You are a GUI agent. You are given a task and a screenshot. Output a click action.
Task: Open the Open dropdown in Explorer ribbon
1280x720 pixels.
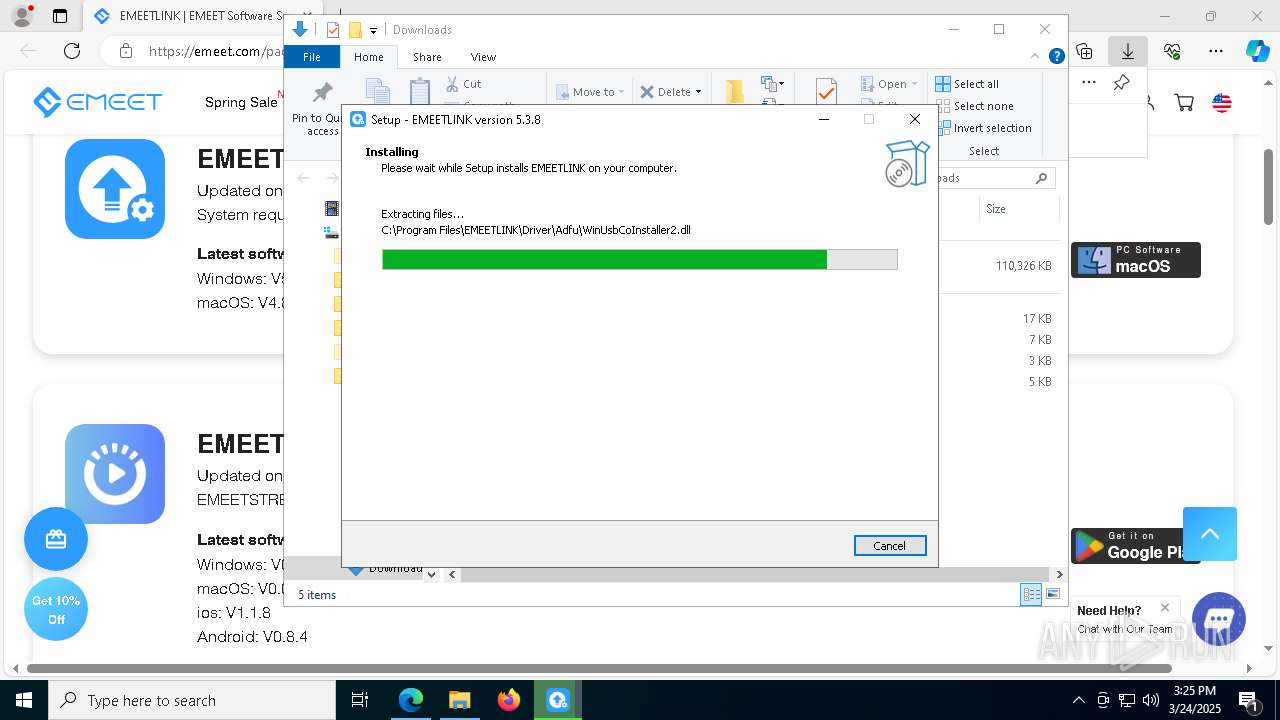click(x=889, y=84)
